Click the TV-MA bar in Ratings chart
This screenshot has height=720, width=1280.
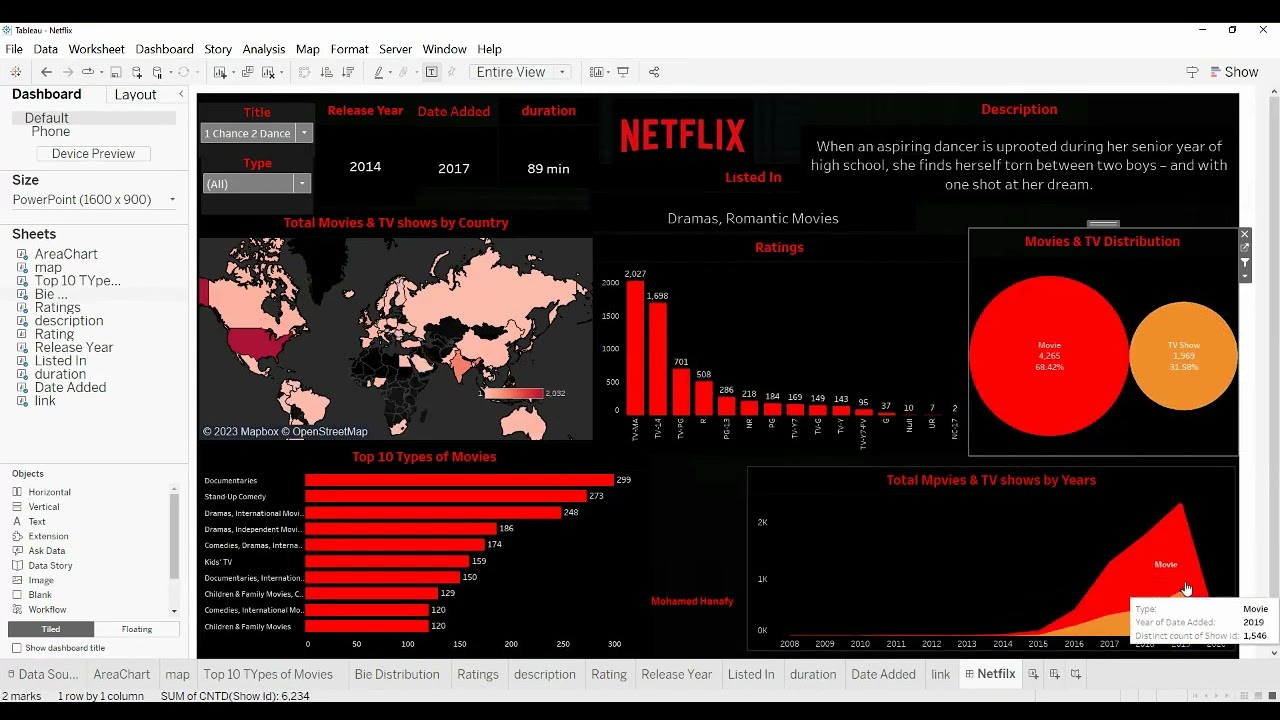[635, 347]
